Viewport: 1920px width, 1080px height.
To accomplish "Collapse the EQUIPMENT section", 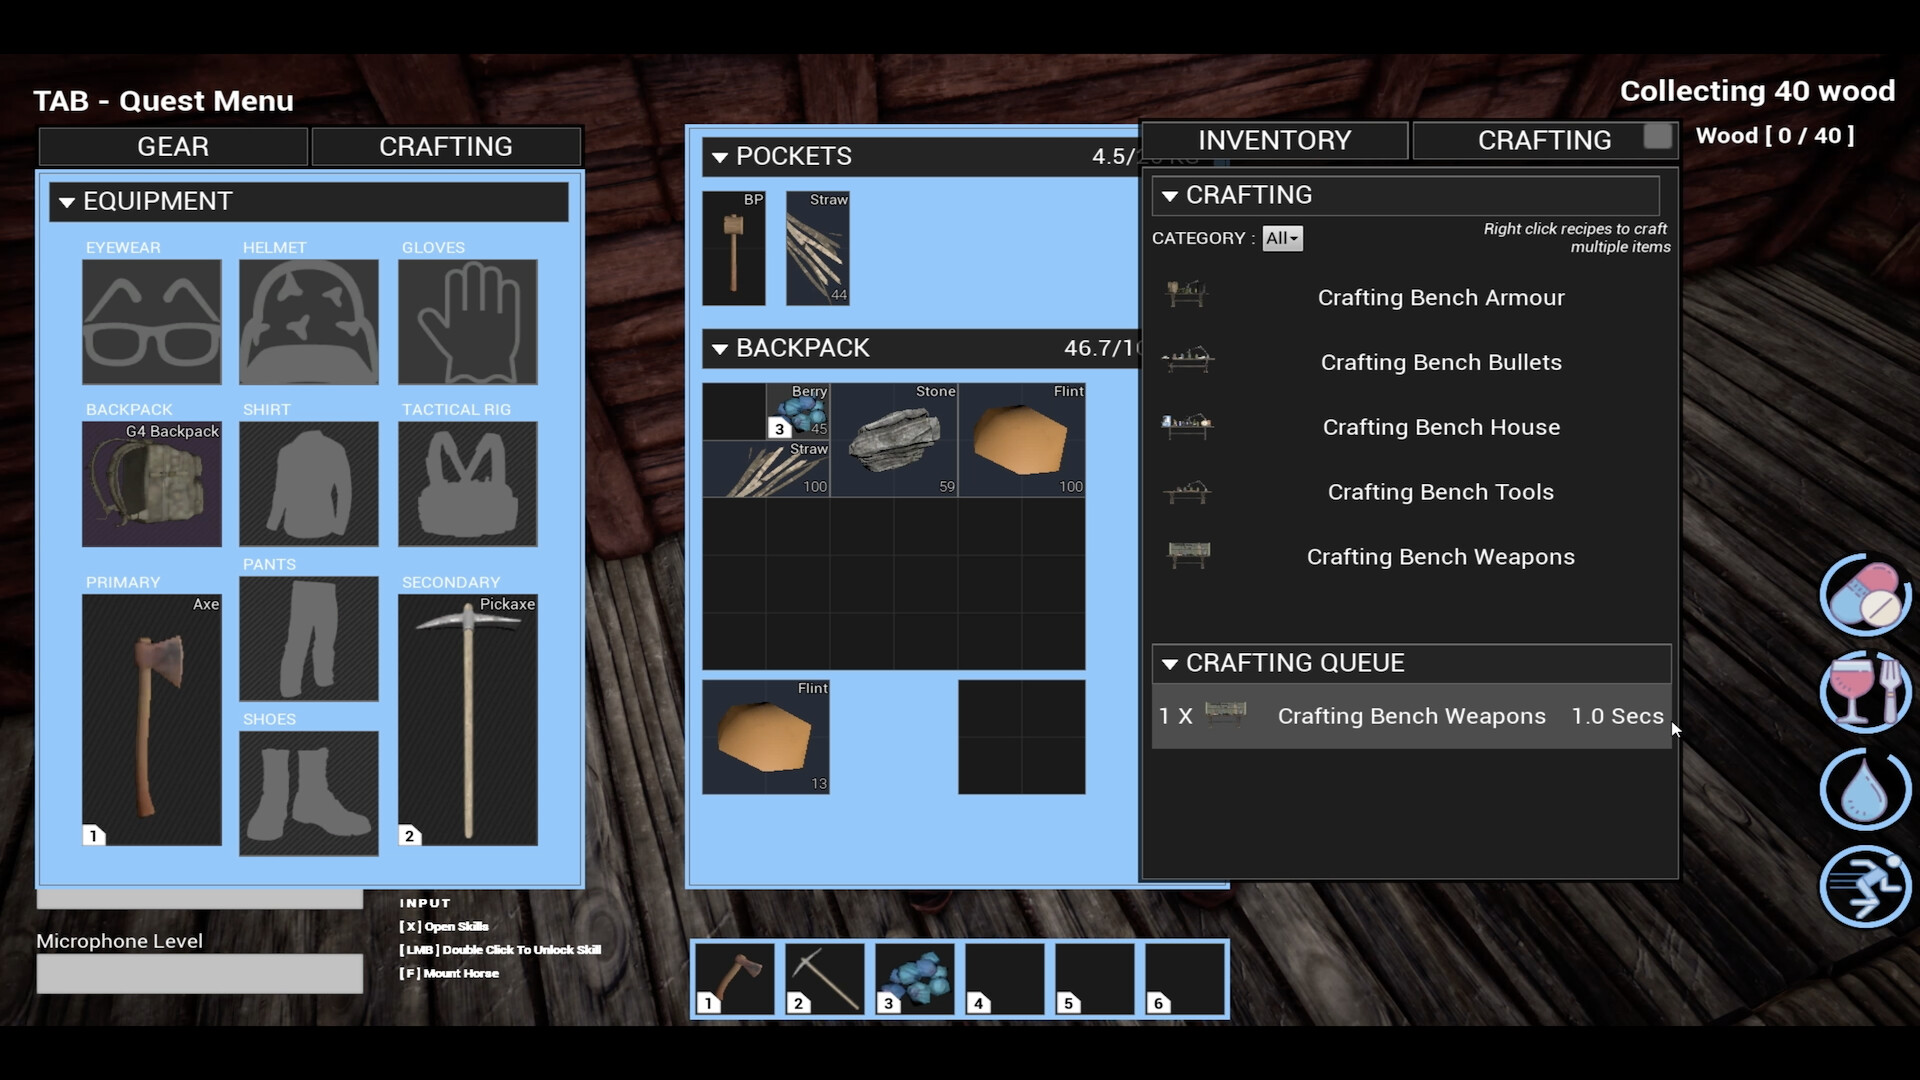I will point(66,201).
